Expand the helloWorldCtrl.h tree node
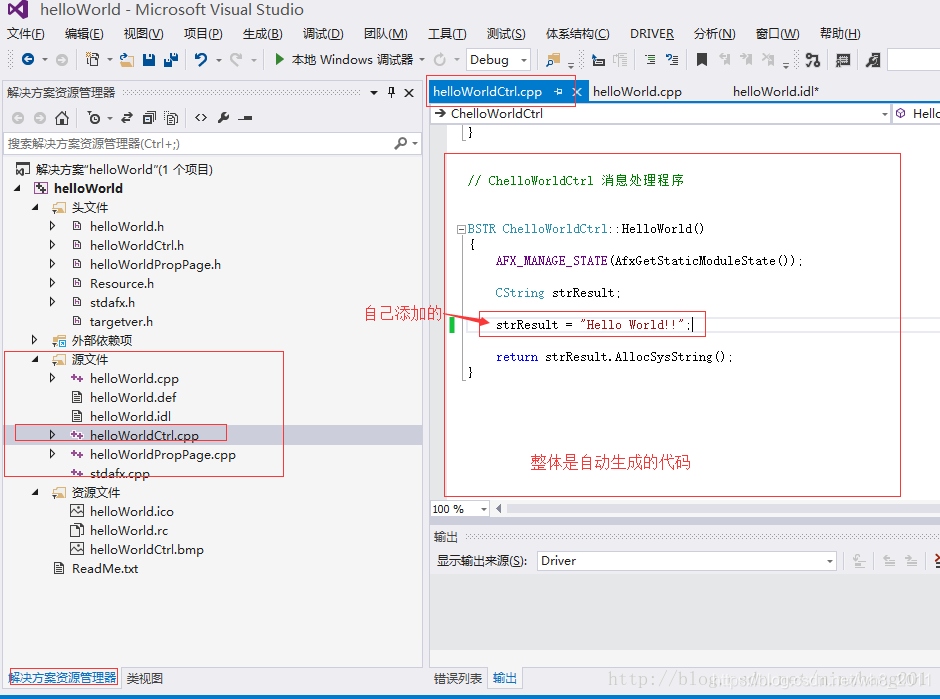This screenshot has width=940, height=699. coord(53,245)
